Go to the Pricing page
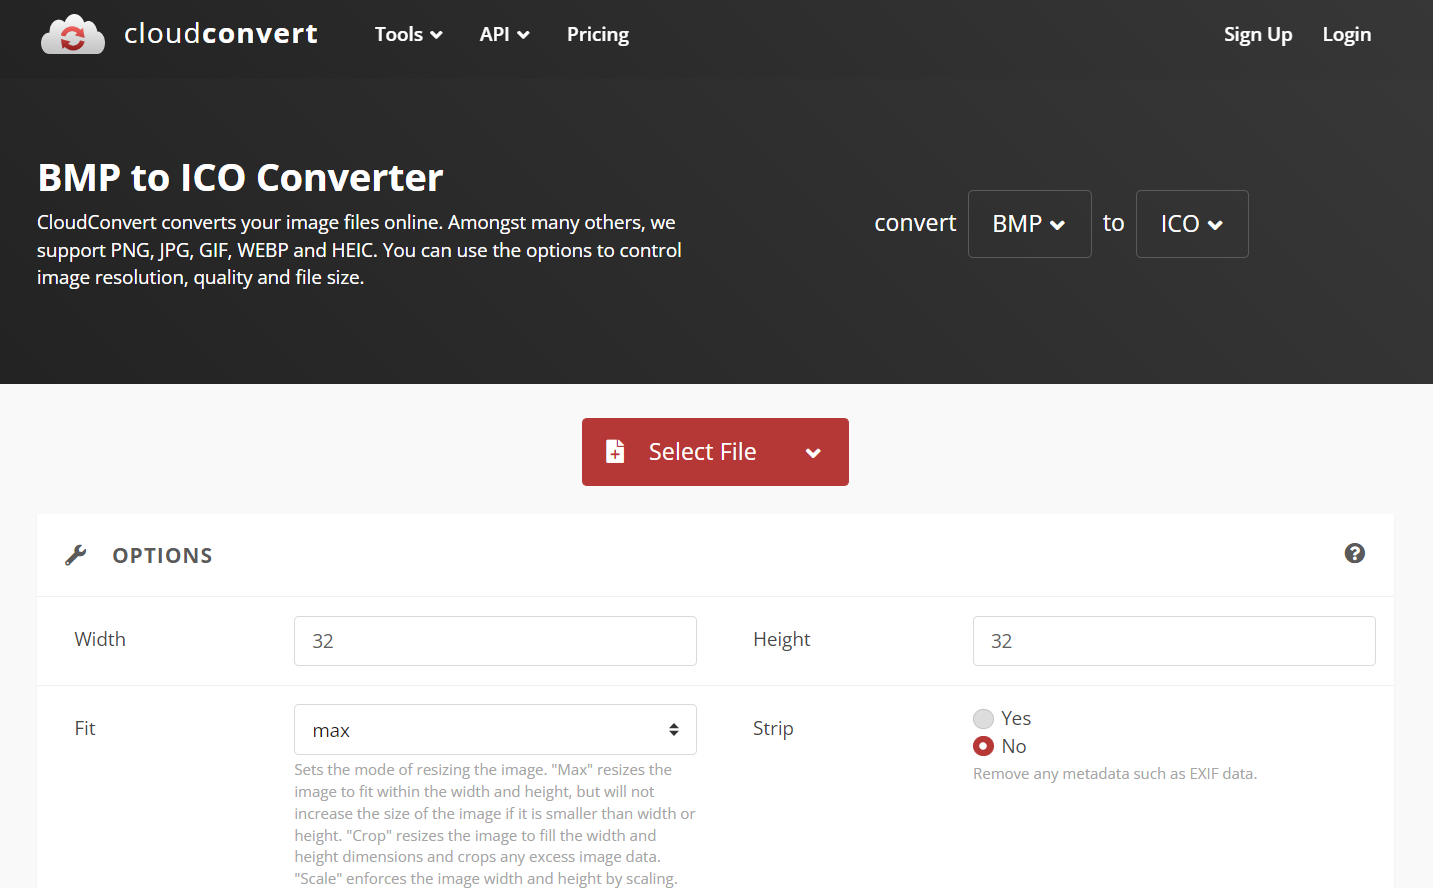The height and width of the screenshot is (888, 1433). 598,34
